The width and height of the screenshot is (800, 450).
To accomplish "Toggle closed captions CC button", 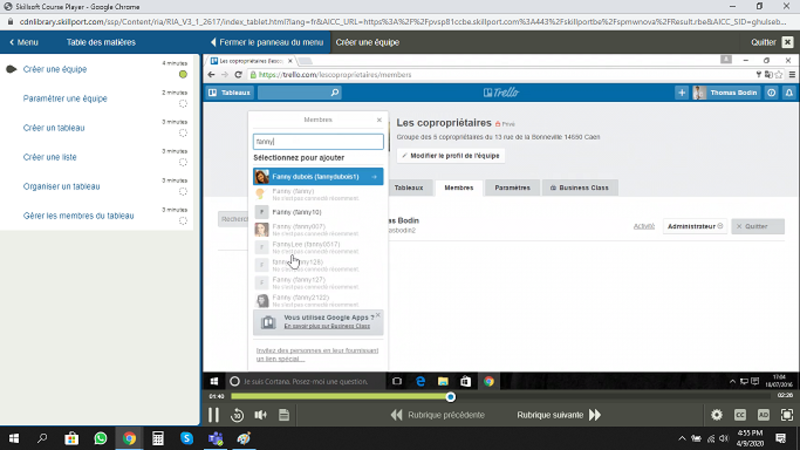I will click(x=740, y=415).
